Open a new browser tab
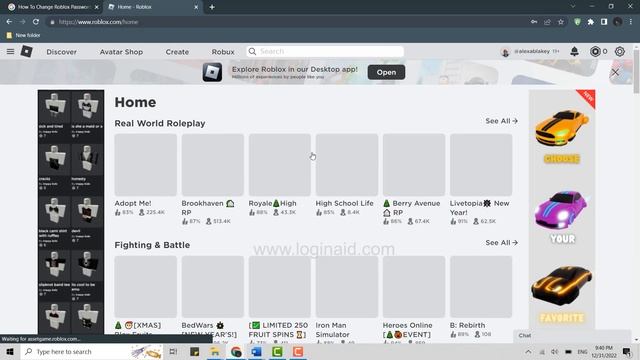The height and width of the screenshot is (360, 640). (212, 7)
